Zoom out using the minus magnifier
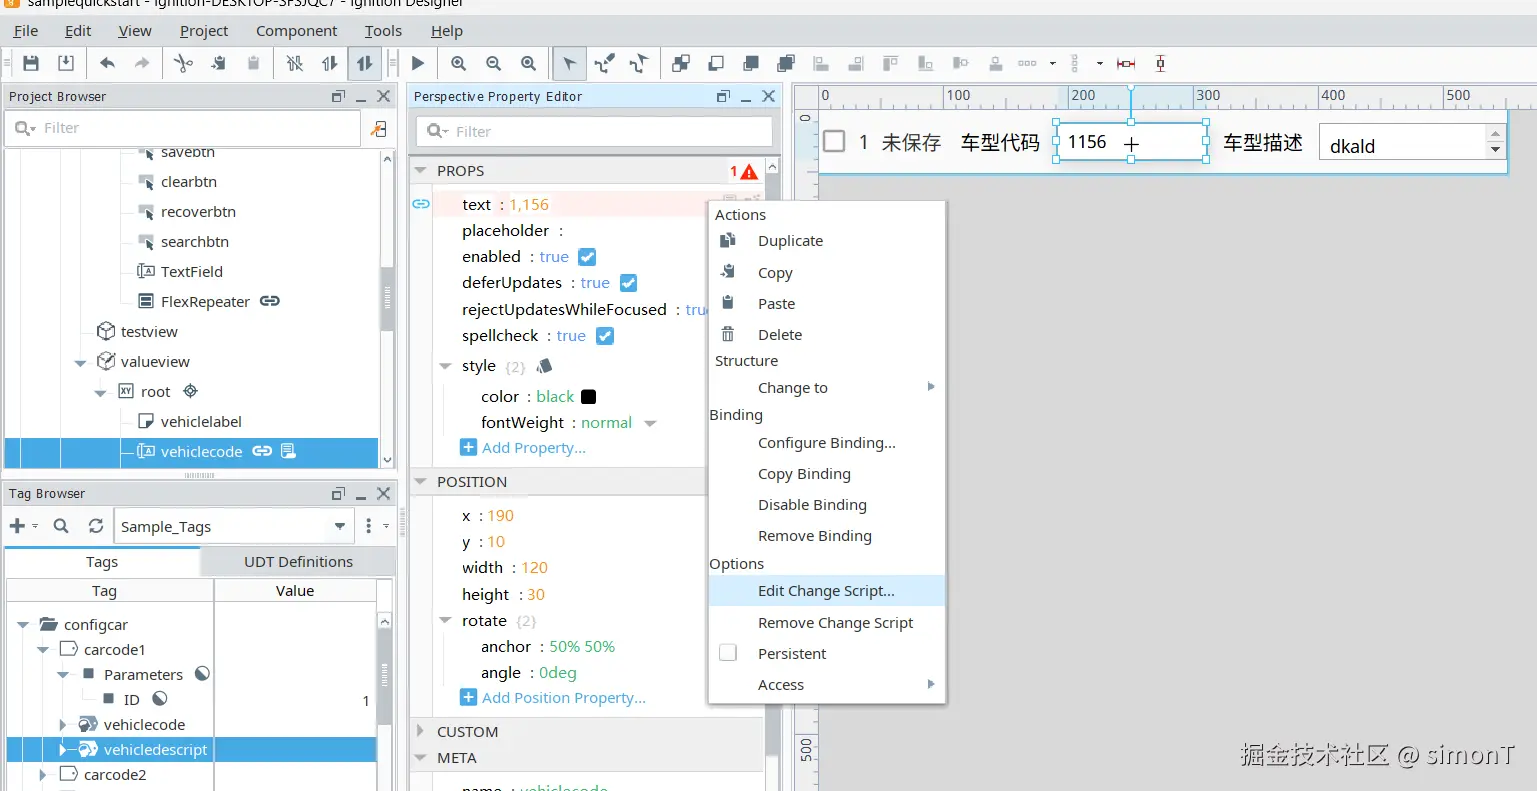This screenshot has height=791, width=1537. pyautogui.click(x=493, y=63)
